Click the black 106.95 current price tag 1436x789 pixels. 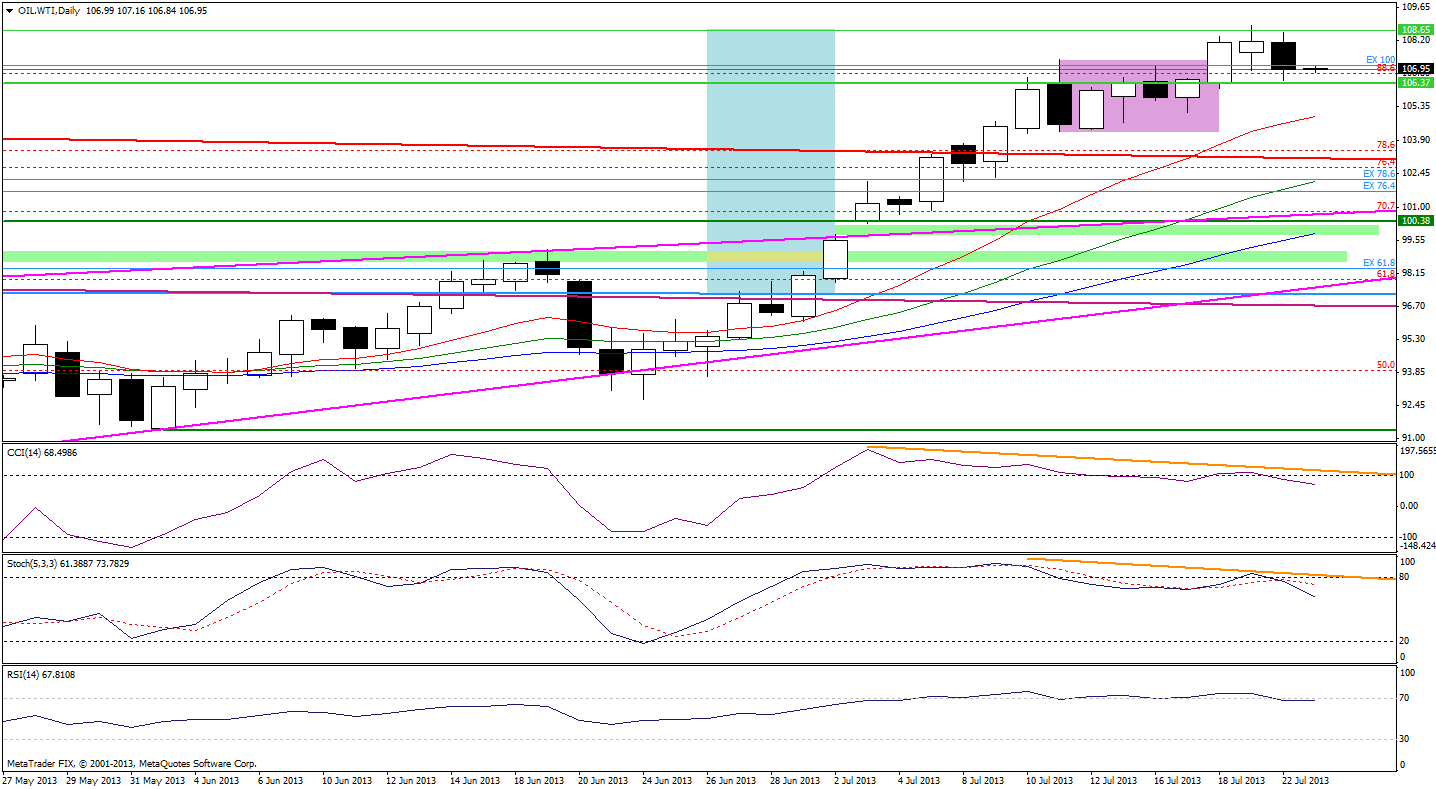(1414, 69)
